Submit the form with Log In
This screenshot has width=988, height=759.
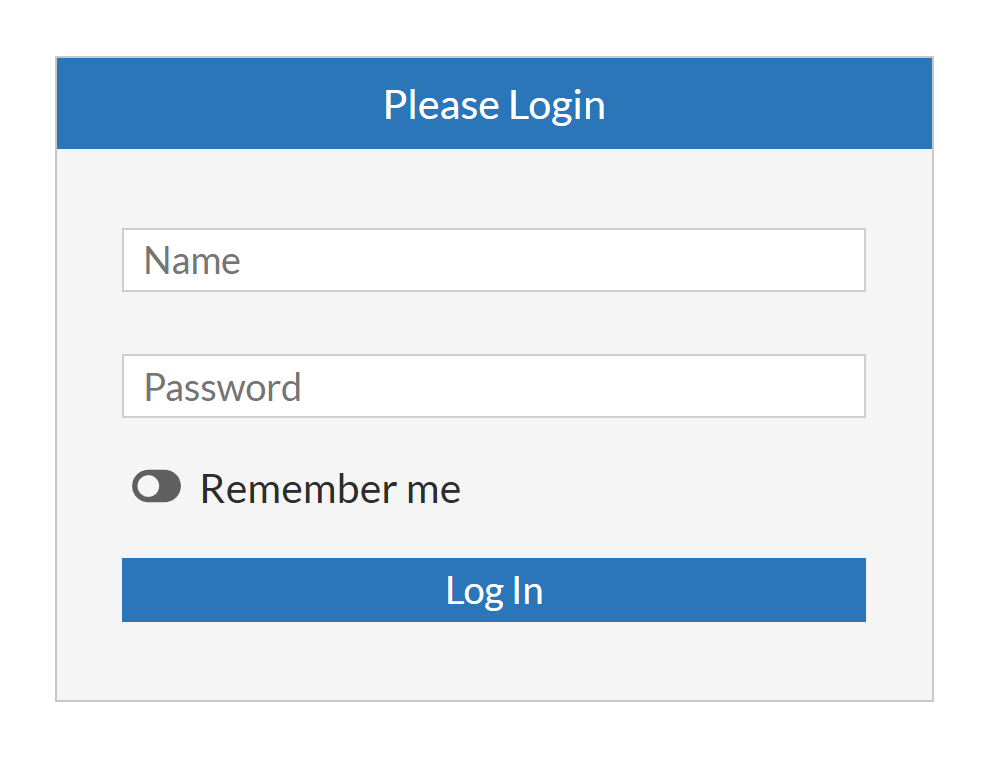(x=493, y=590)
